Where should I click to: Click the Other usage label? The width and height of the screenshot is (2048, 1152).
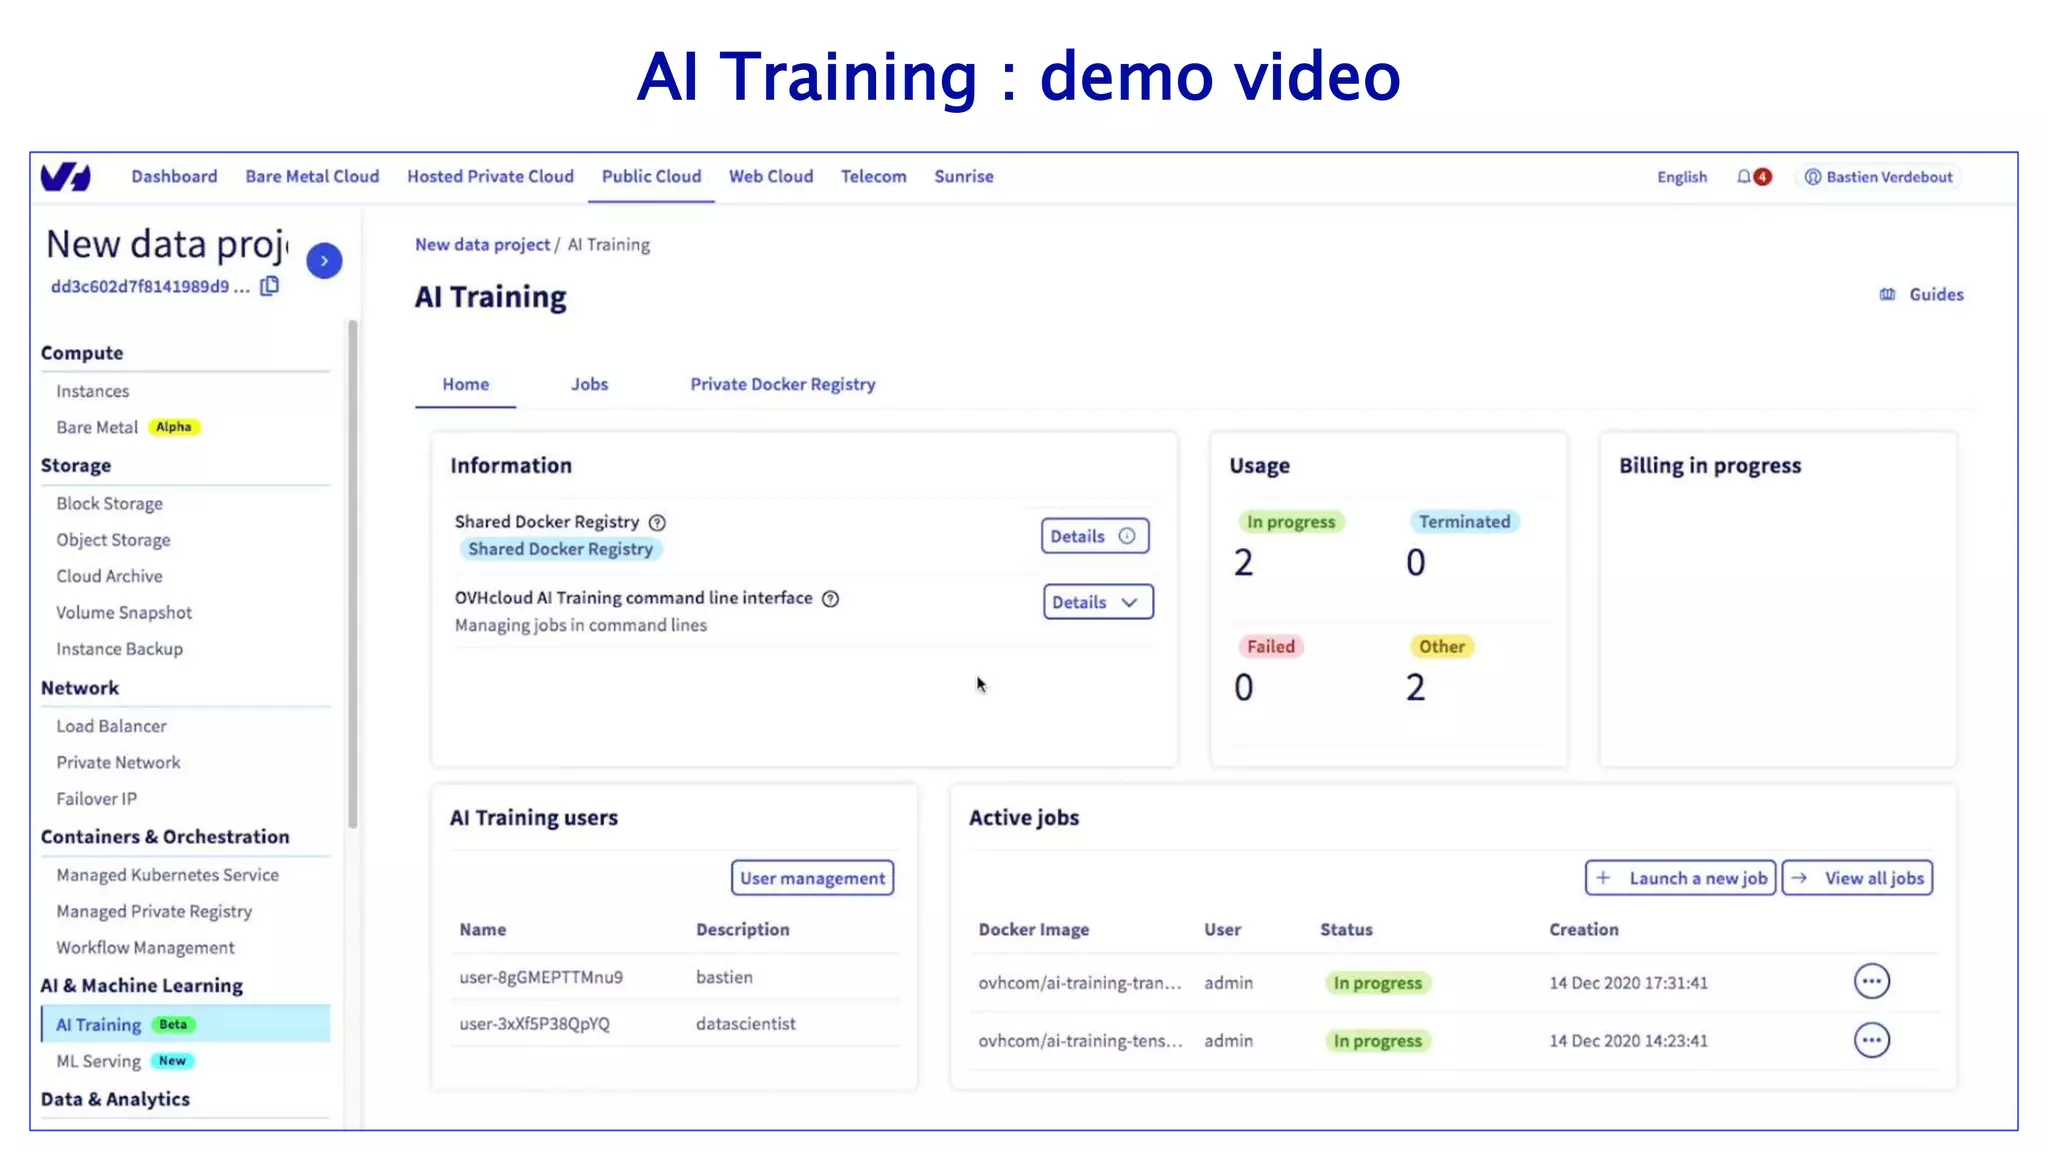tap(1441, 647)
